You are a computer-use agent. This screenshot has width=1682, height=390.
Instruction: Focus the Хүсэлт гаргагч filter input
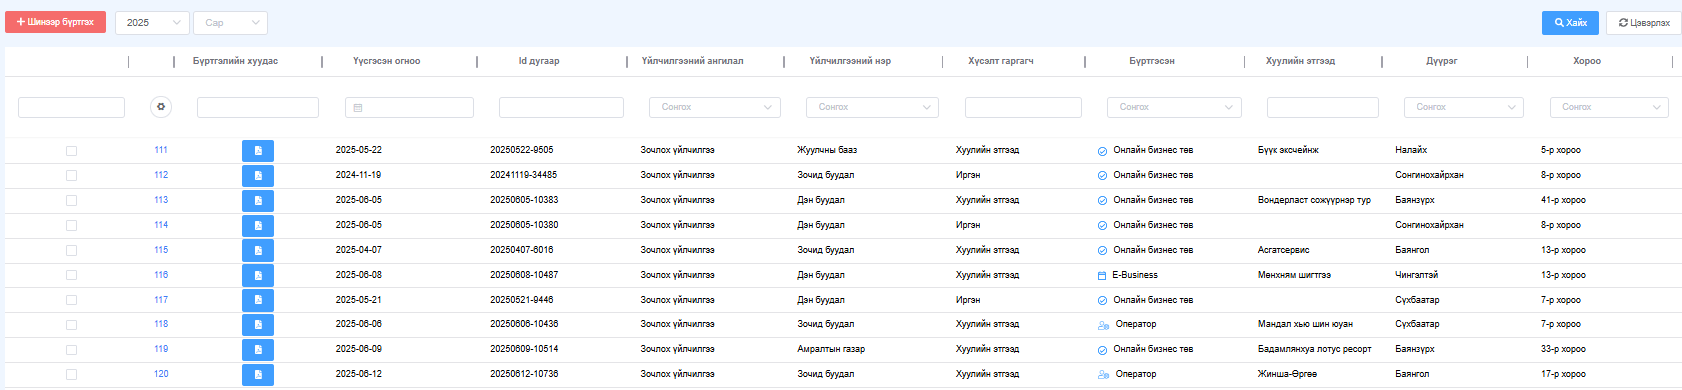(1023, 107)
